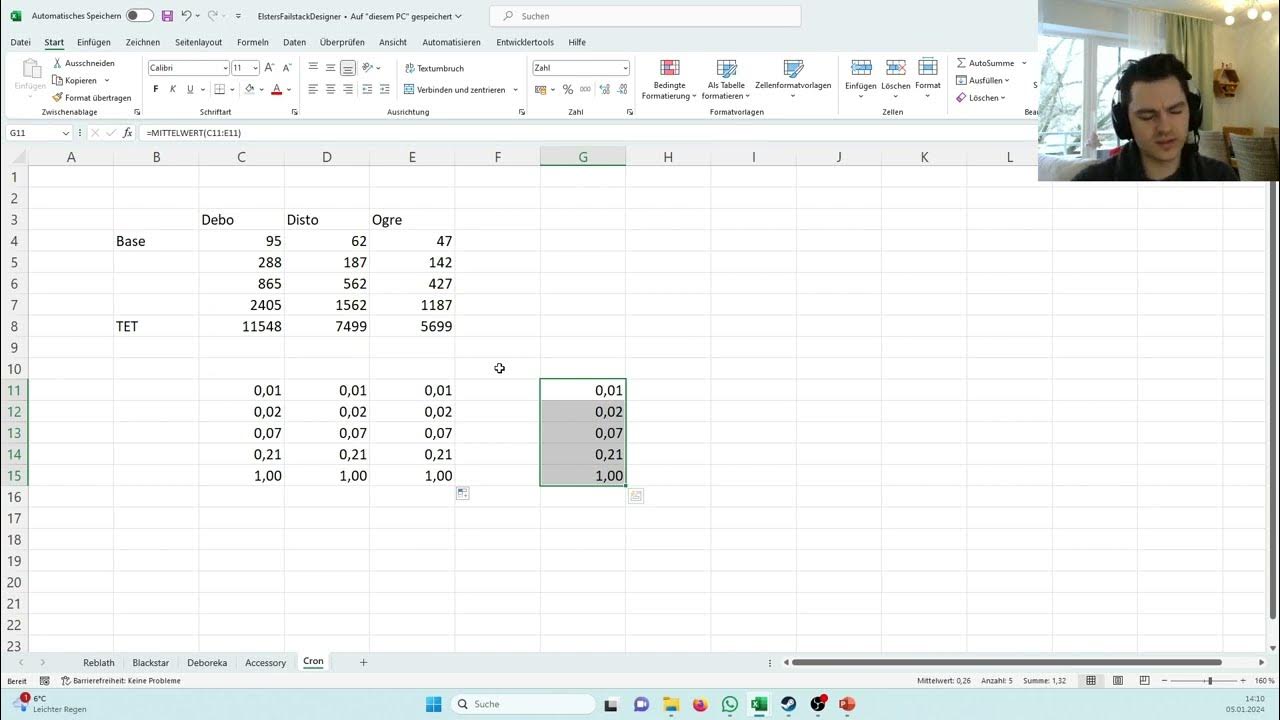Underline text with the U button
Screen dimensions: 1280x720
(x=190, y=89)
